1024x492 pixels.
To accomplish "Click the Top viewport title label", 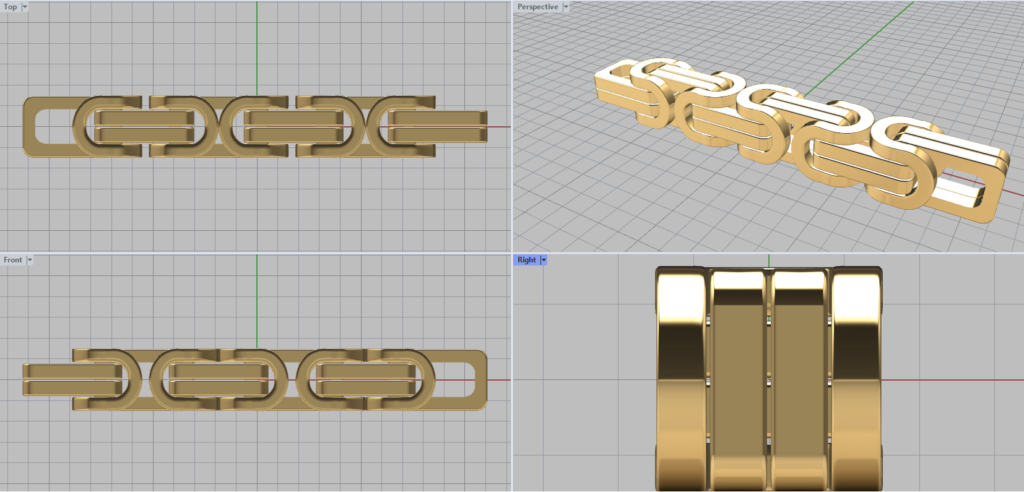I will [x=10, y=7].
